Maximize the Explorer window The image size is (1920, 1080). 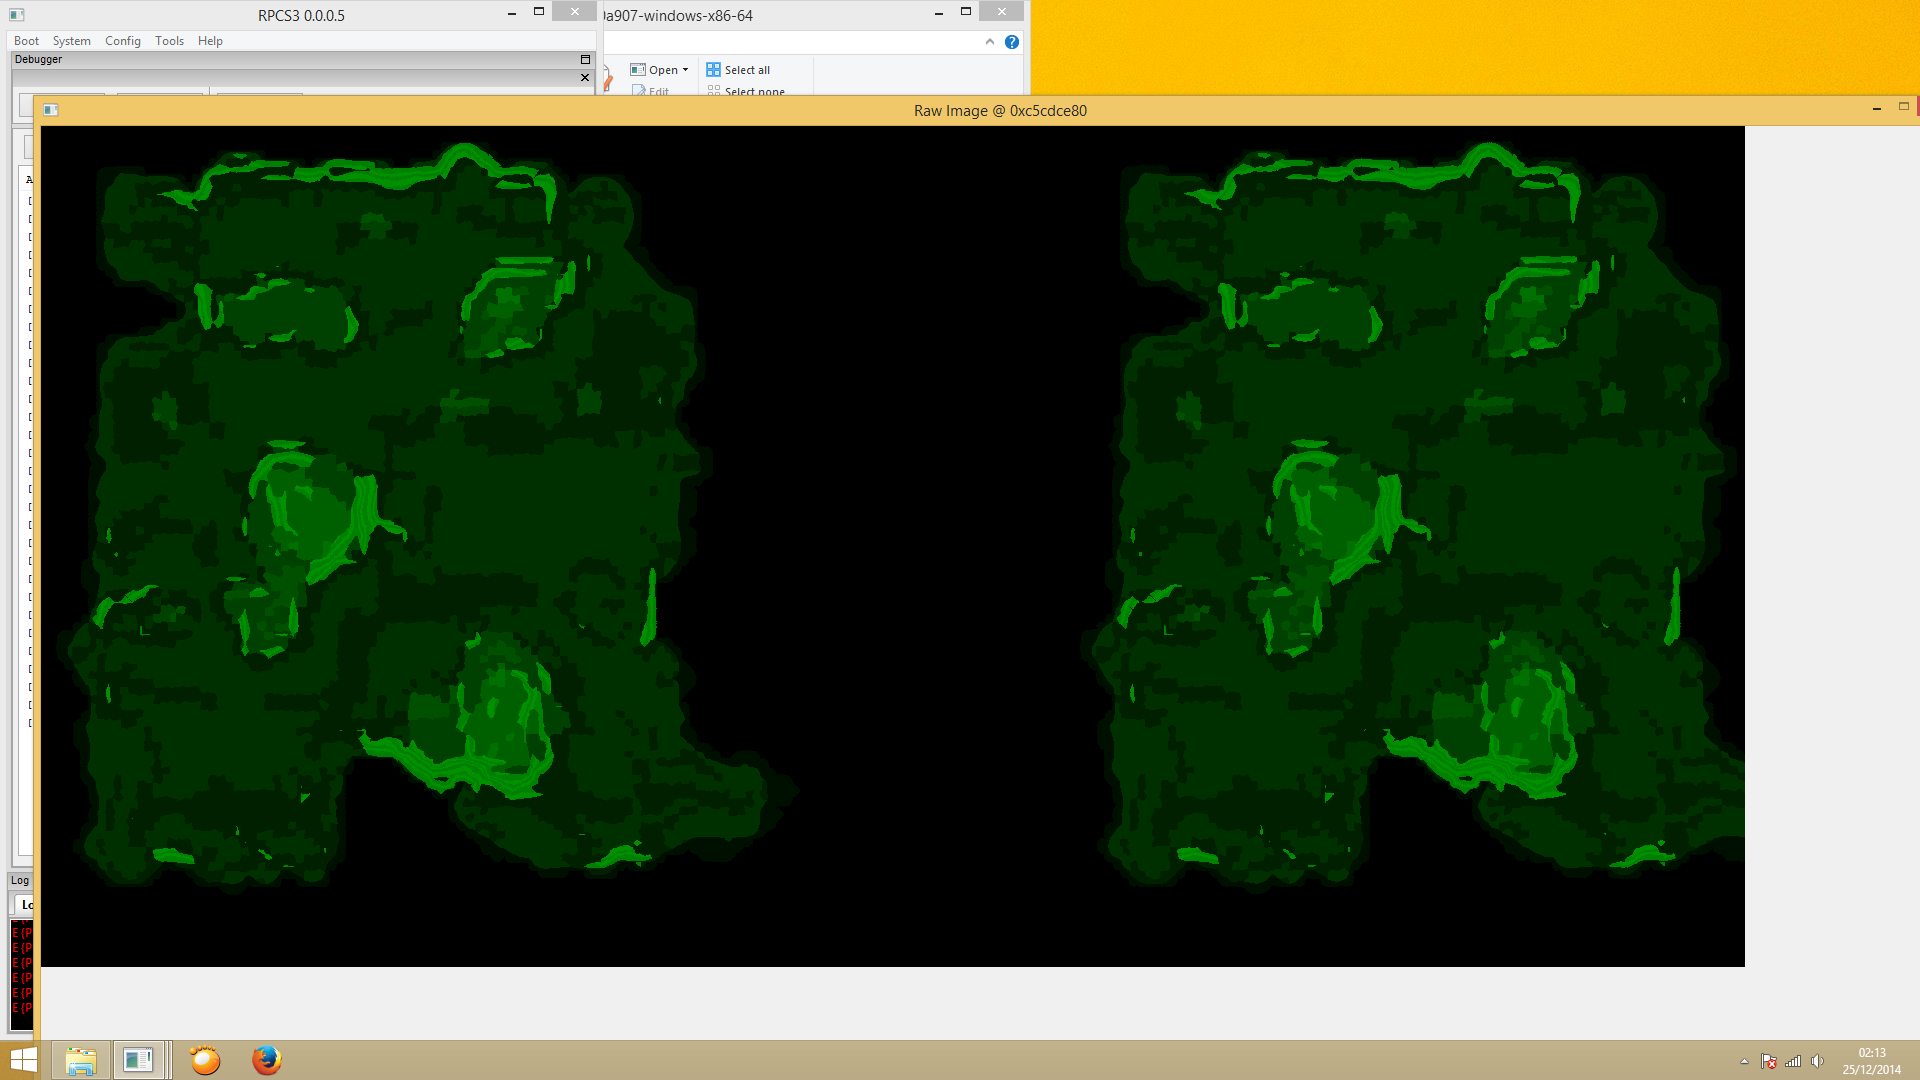pos(966,12)
